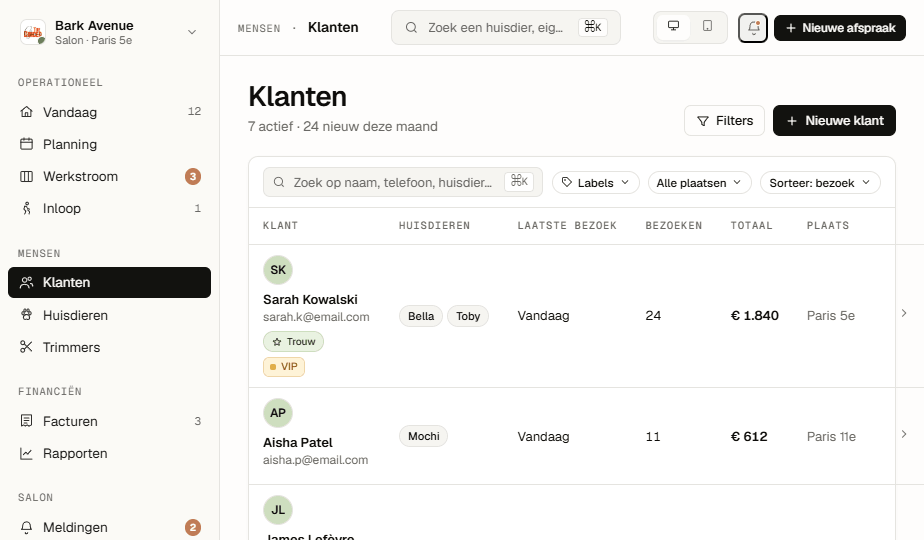Click Paris 11e place cell
The width and height of the screenshot is (924, 540).
pos(831,436)
